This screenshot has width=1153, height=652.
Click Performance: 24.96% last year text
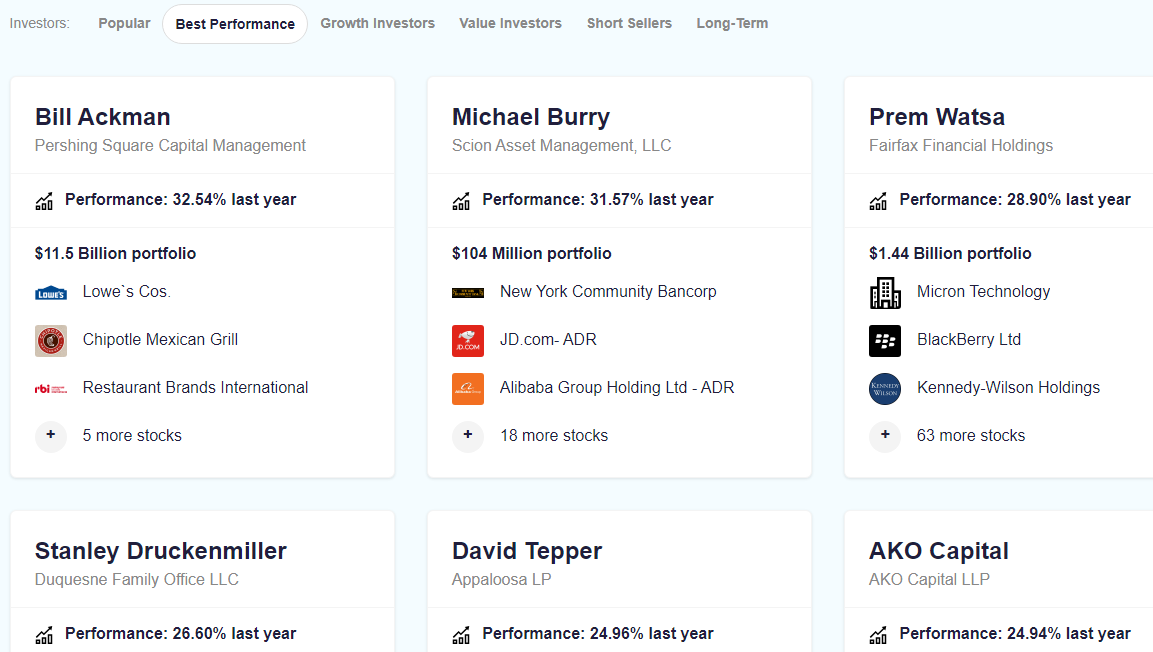click(x=598, y=634)
